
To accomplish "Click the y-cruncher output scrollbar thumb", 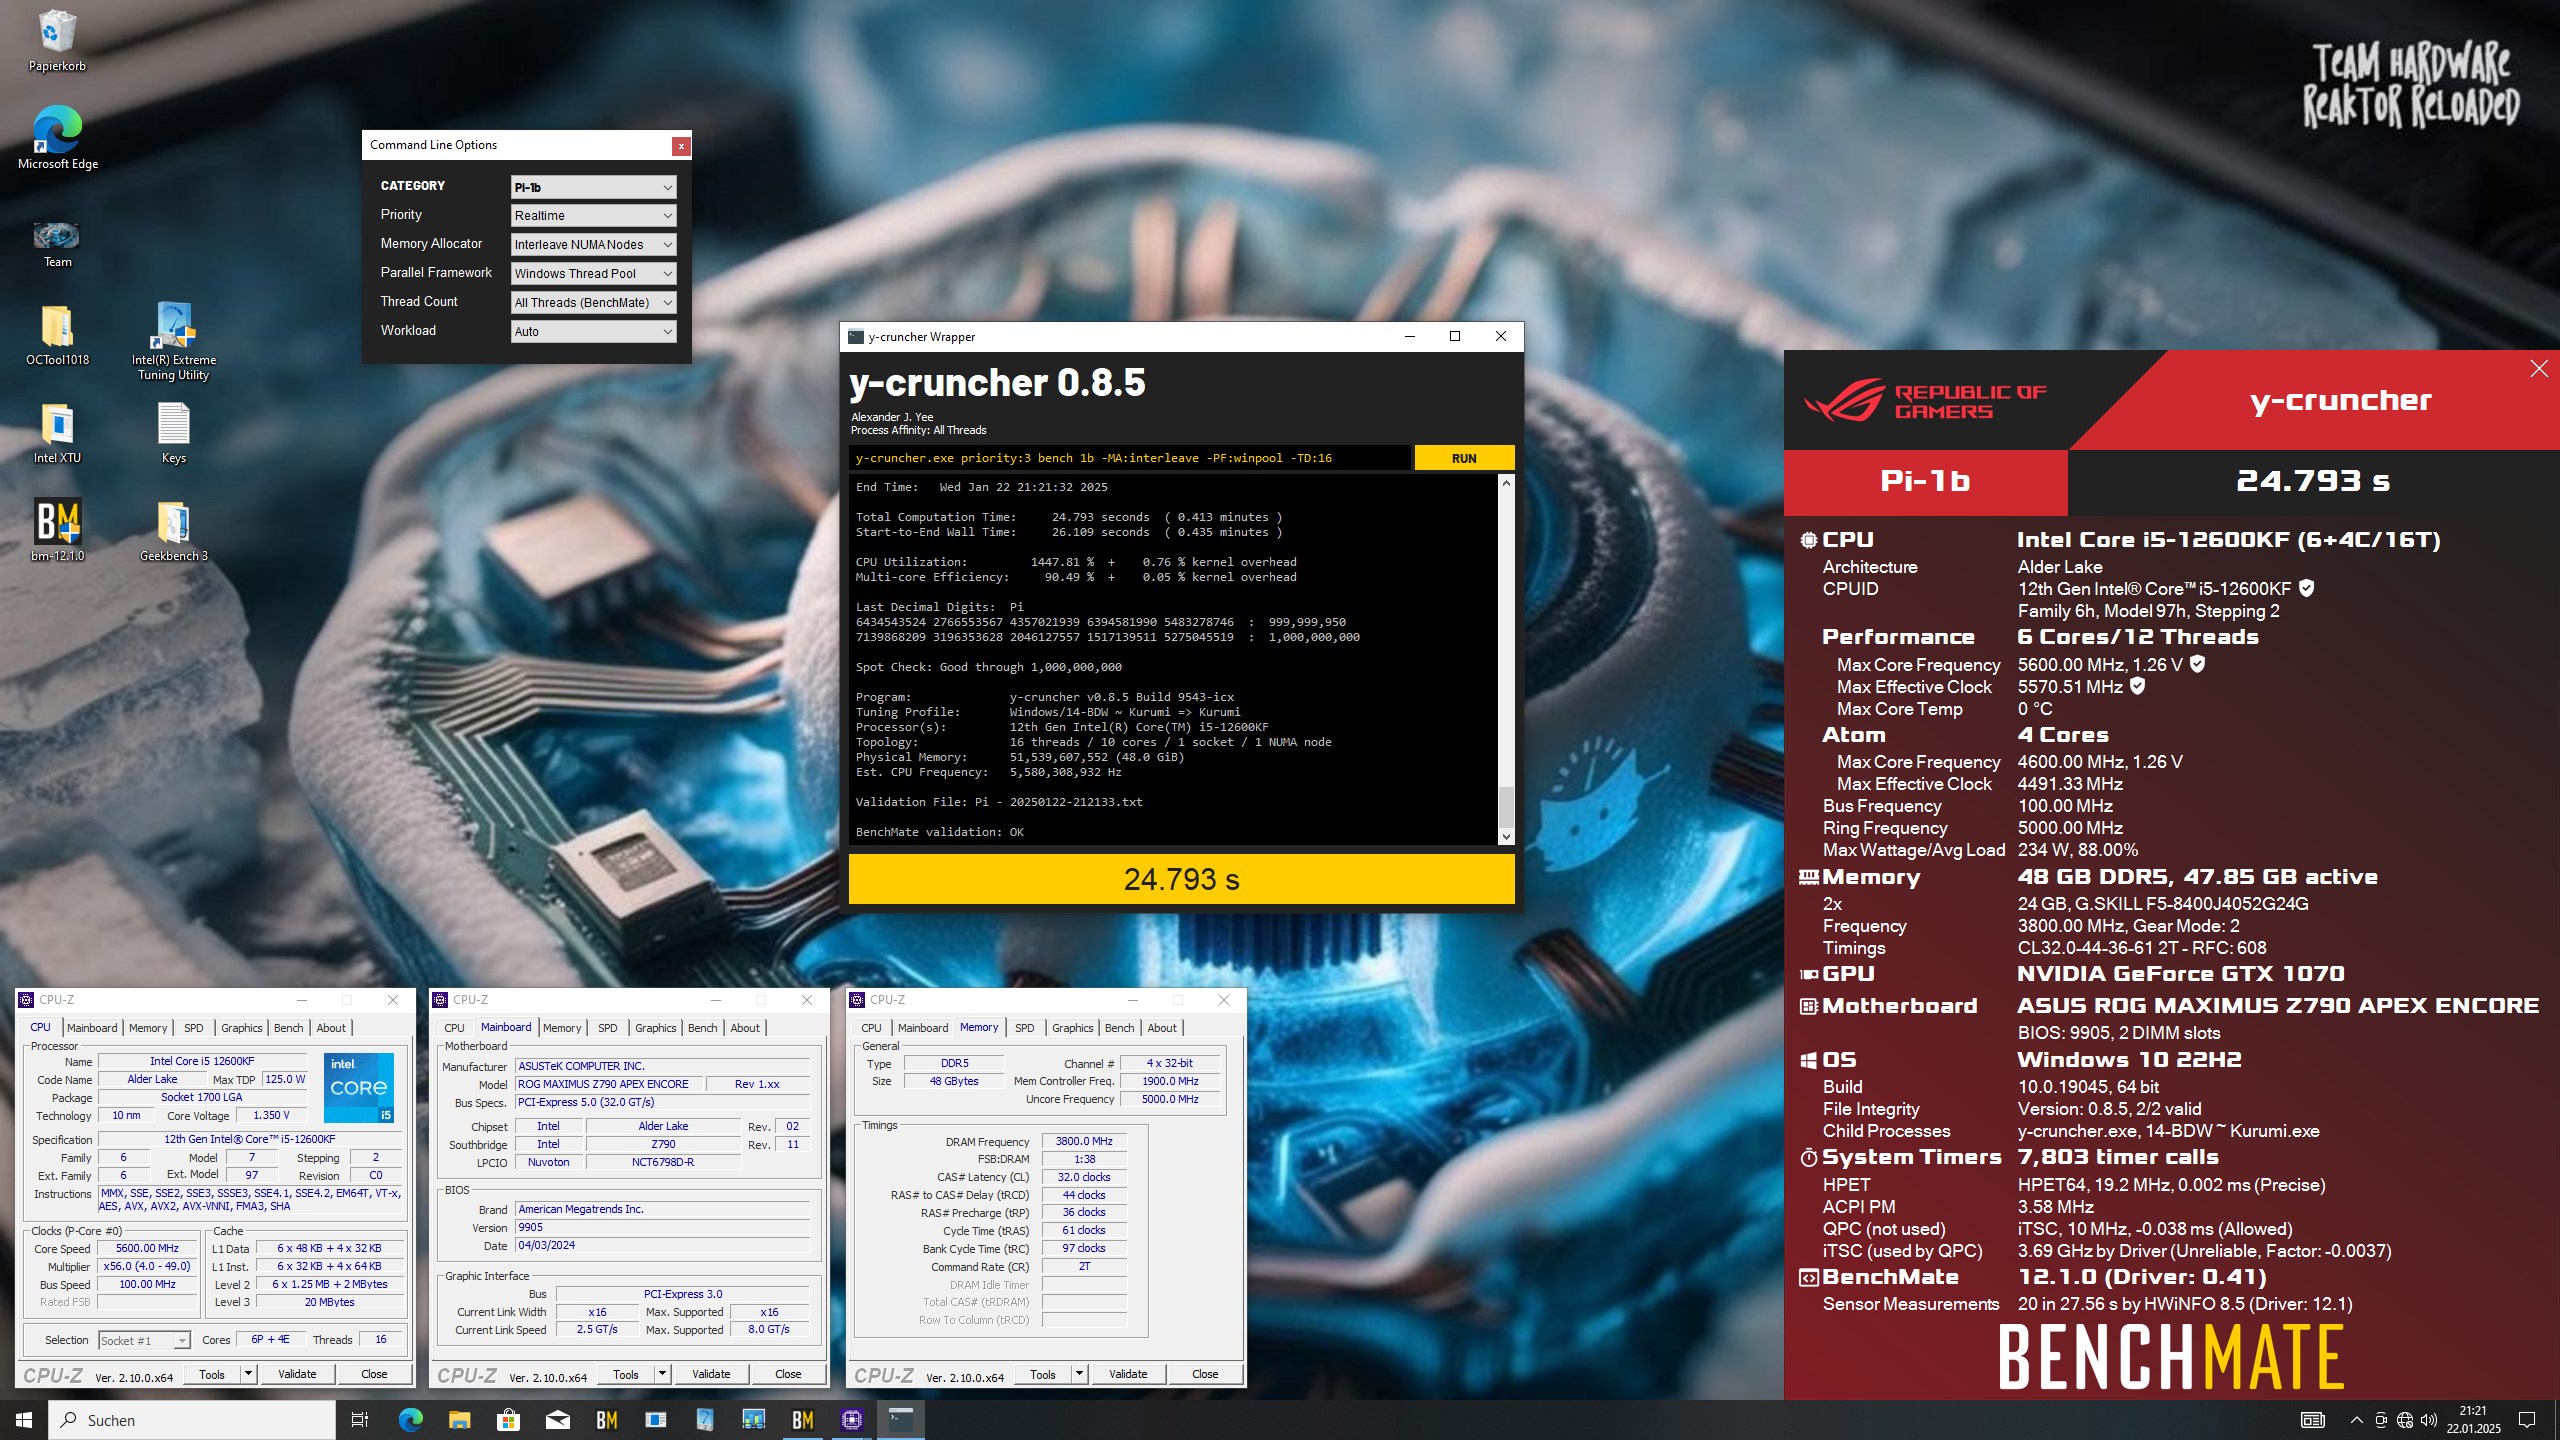I will 1506,806.
